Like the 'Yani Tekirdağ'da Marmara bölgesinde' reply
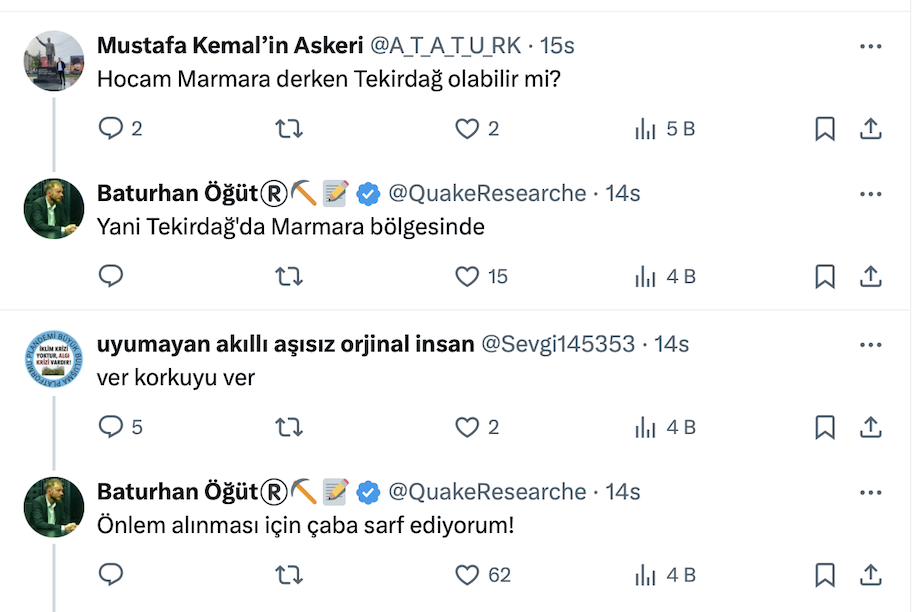The width and height of the screenshot is (924, 612). (467, 276)
